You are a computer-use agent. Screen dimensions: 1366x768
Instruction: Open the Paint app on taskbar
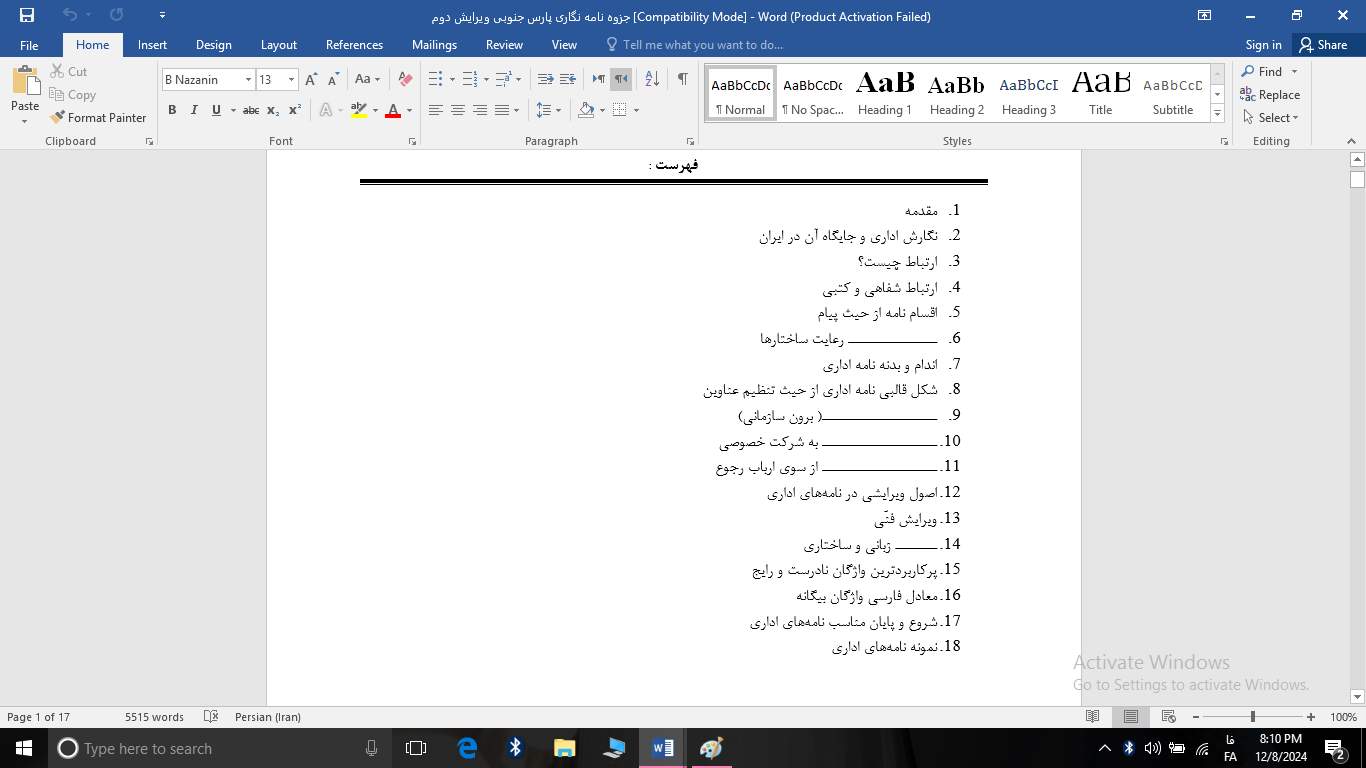[x=711, y=748]
